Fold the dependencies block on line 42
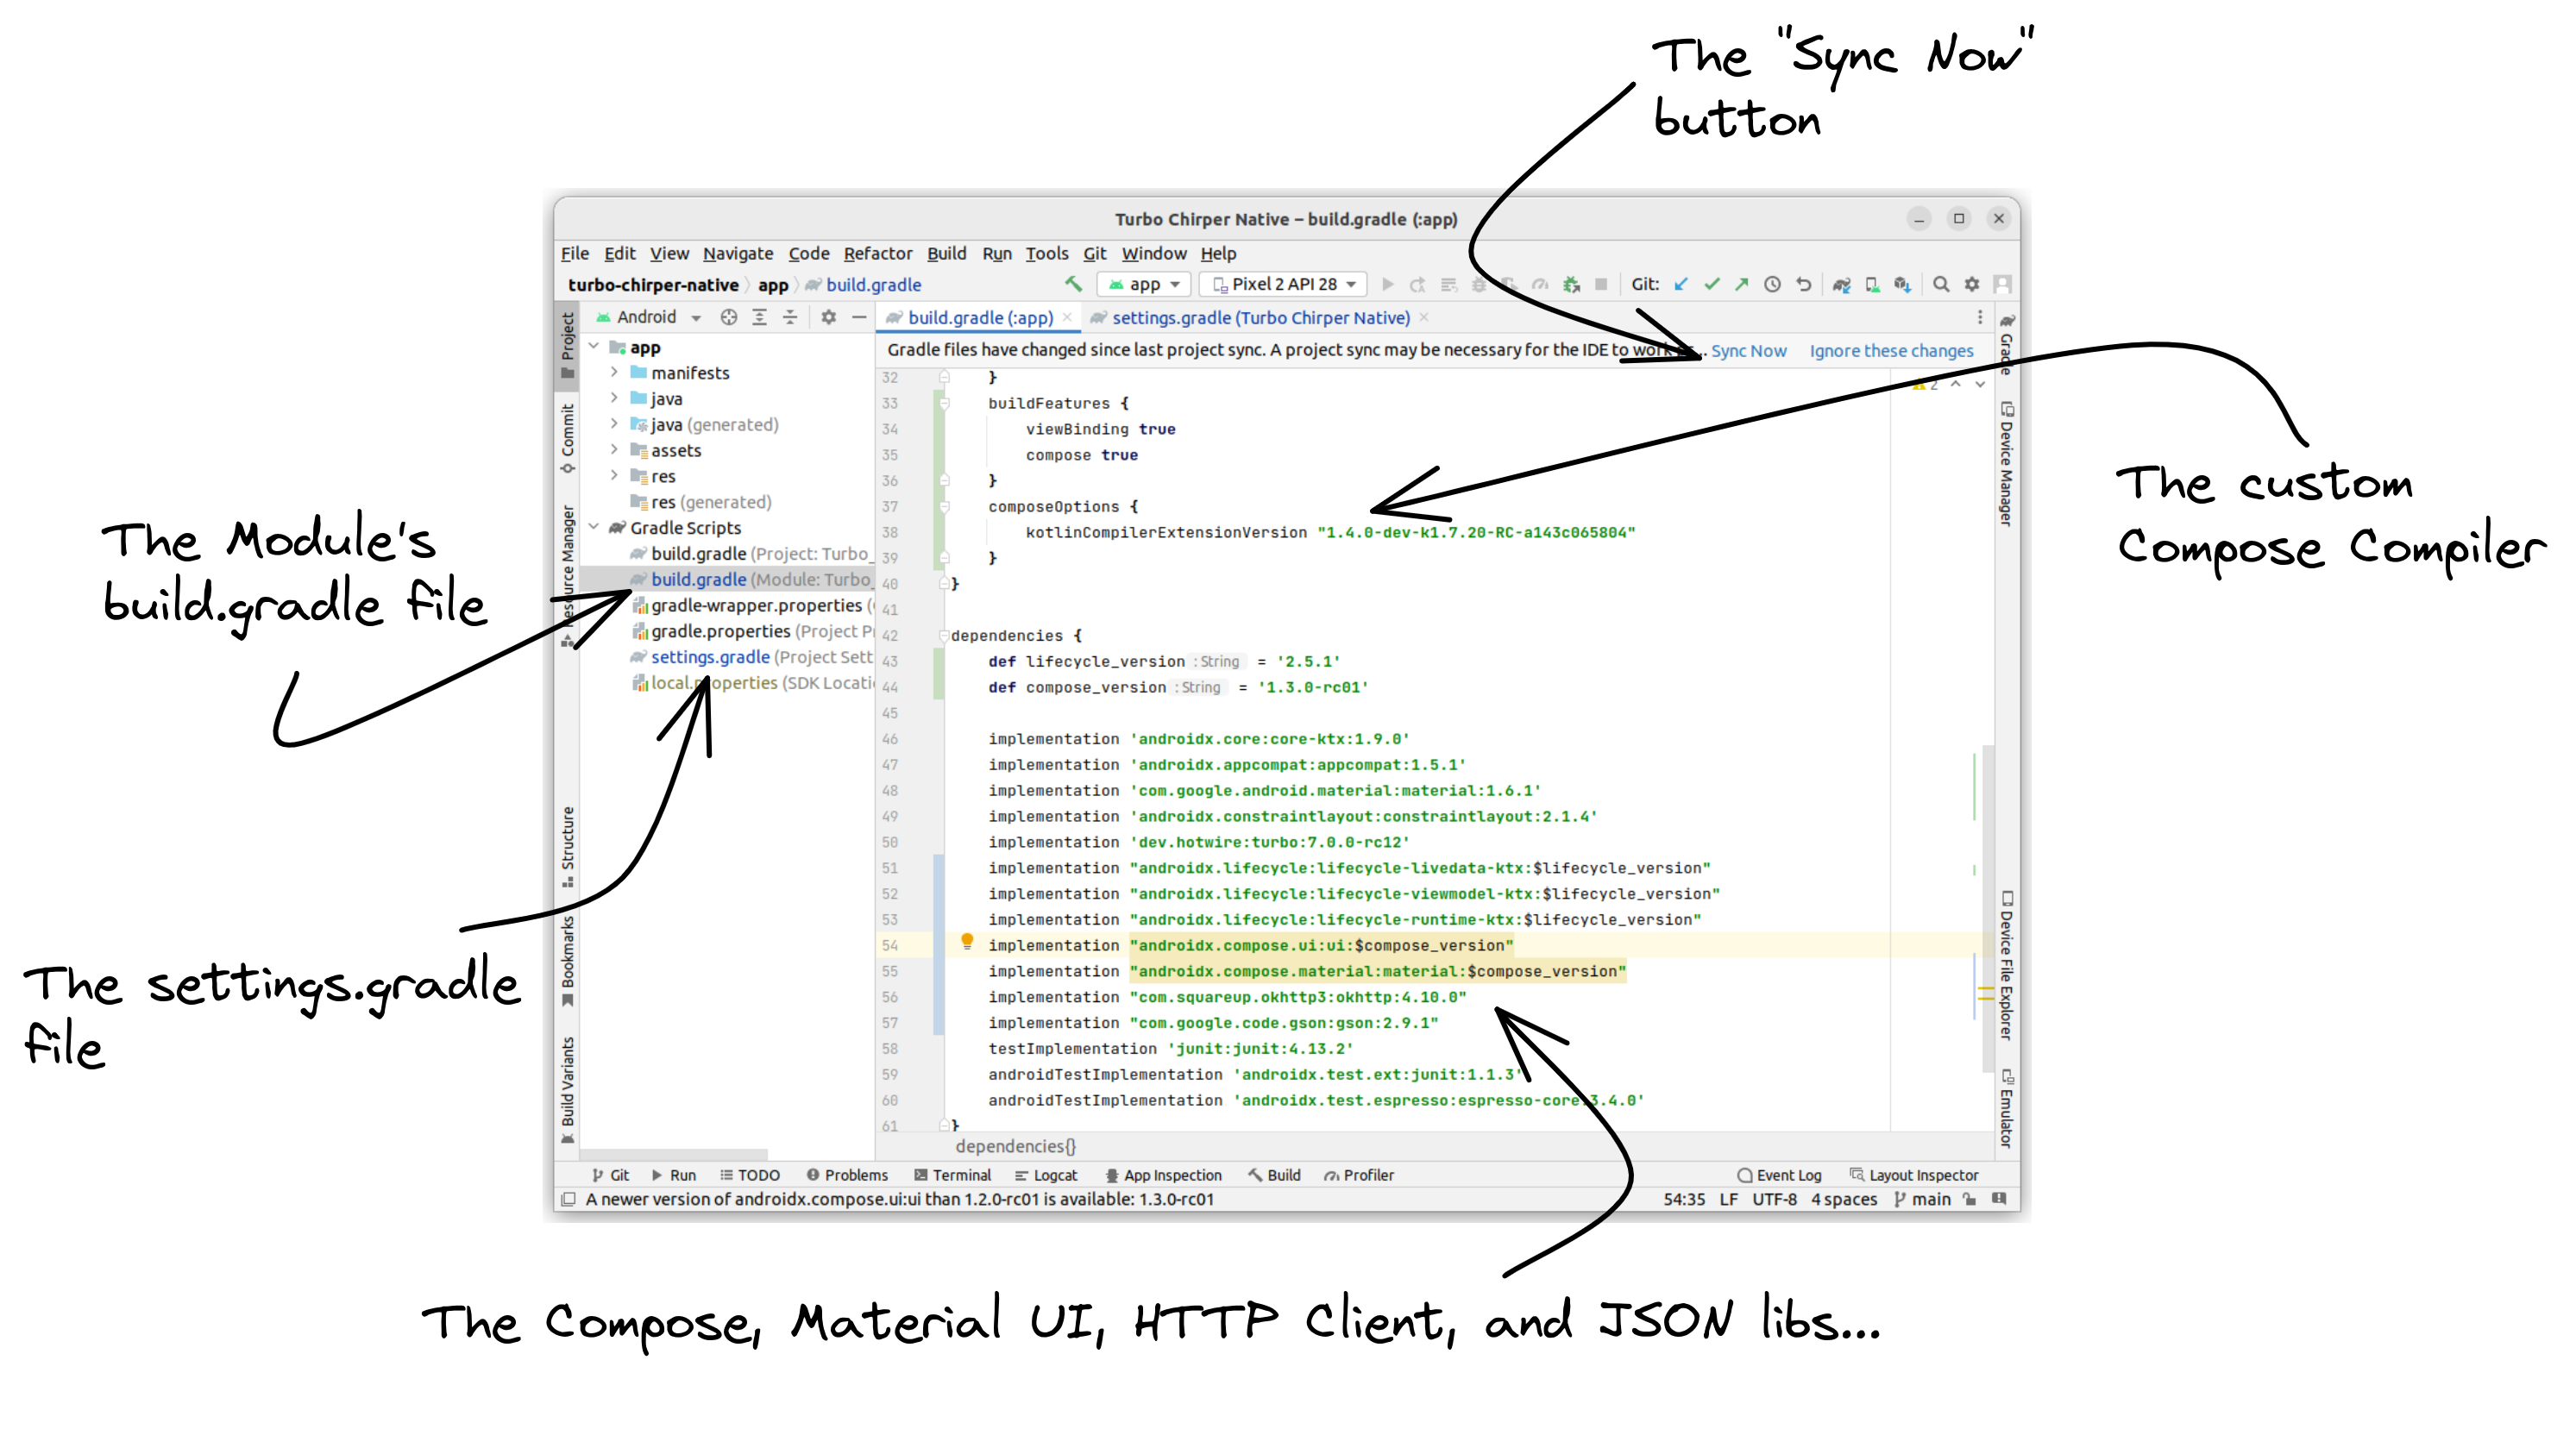The width and height of the screenshot is (2576, 1448). click(x=943, y=635)
